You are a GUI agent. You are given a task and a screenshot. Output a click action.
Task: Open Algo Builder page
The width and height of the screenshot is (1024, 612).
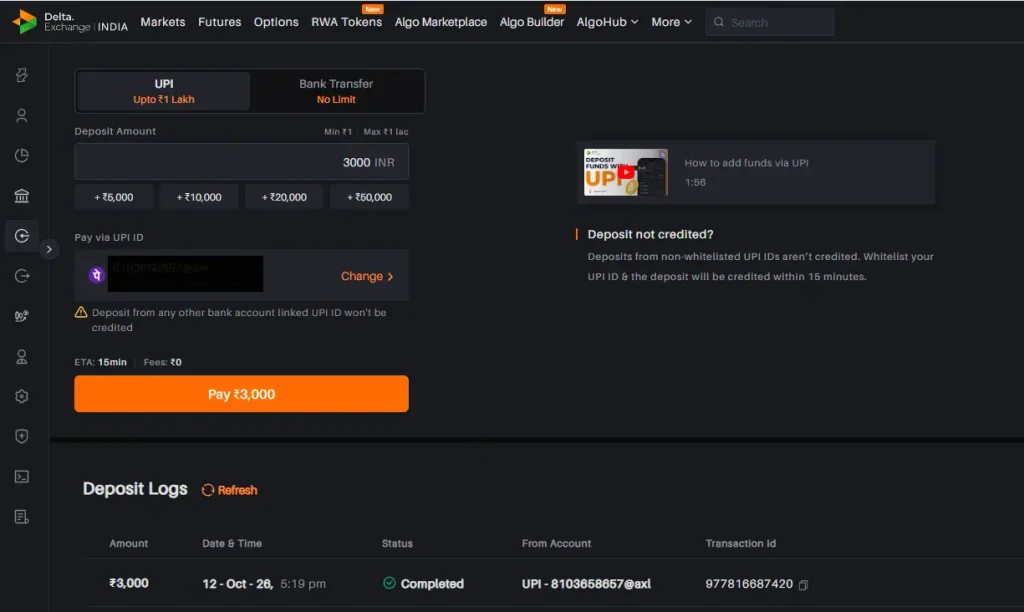(x=532, y=22)
